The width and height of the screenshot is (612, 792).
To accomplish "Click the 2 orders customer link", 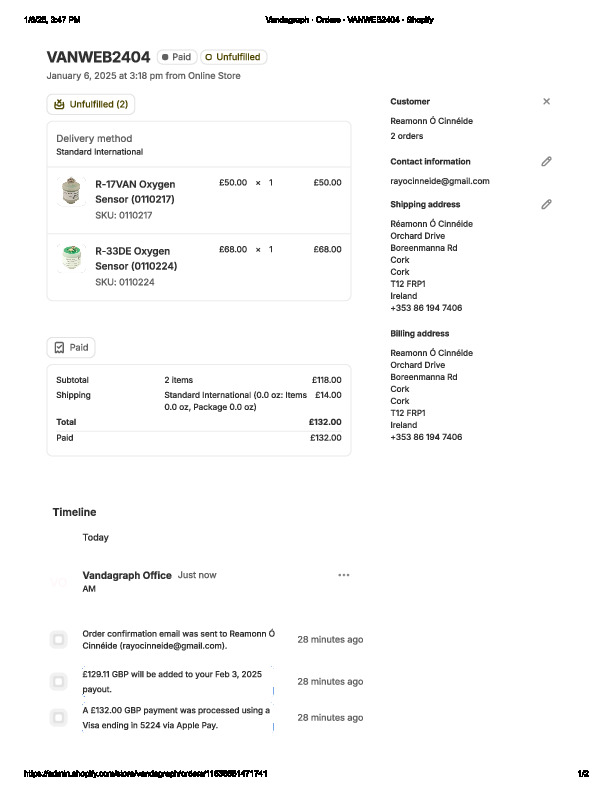I will point(407,135).
